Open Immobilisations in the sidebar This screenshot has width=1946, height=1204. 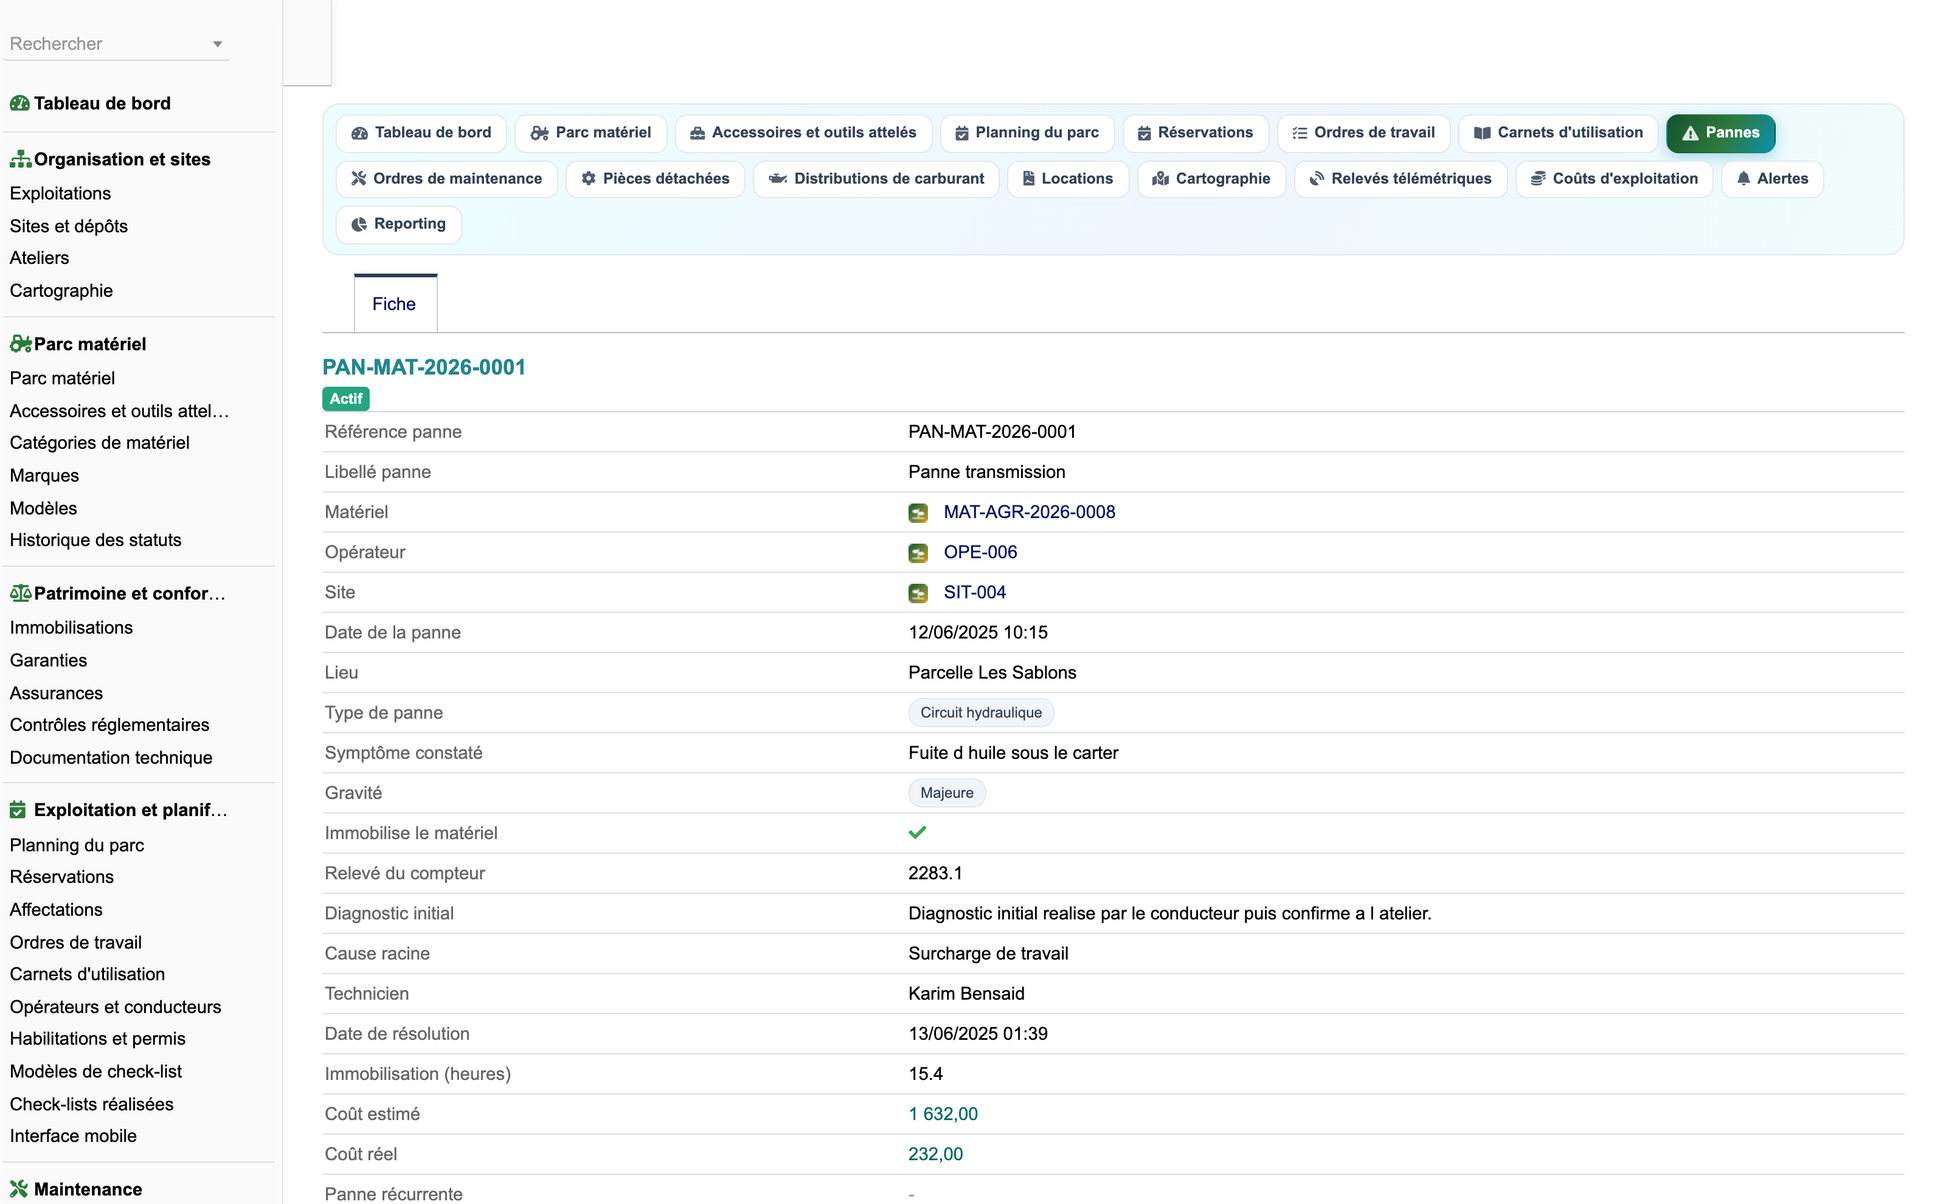click(71, 627)
